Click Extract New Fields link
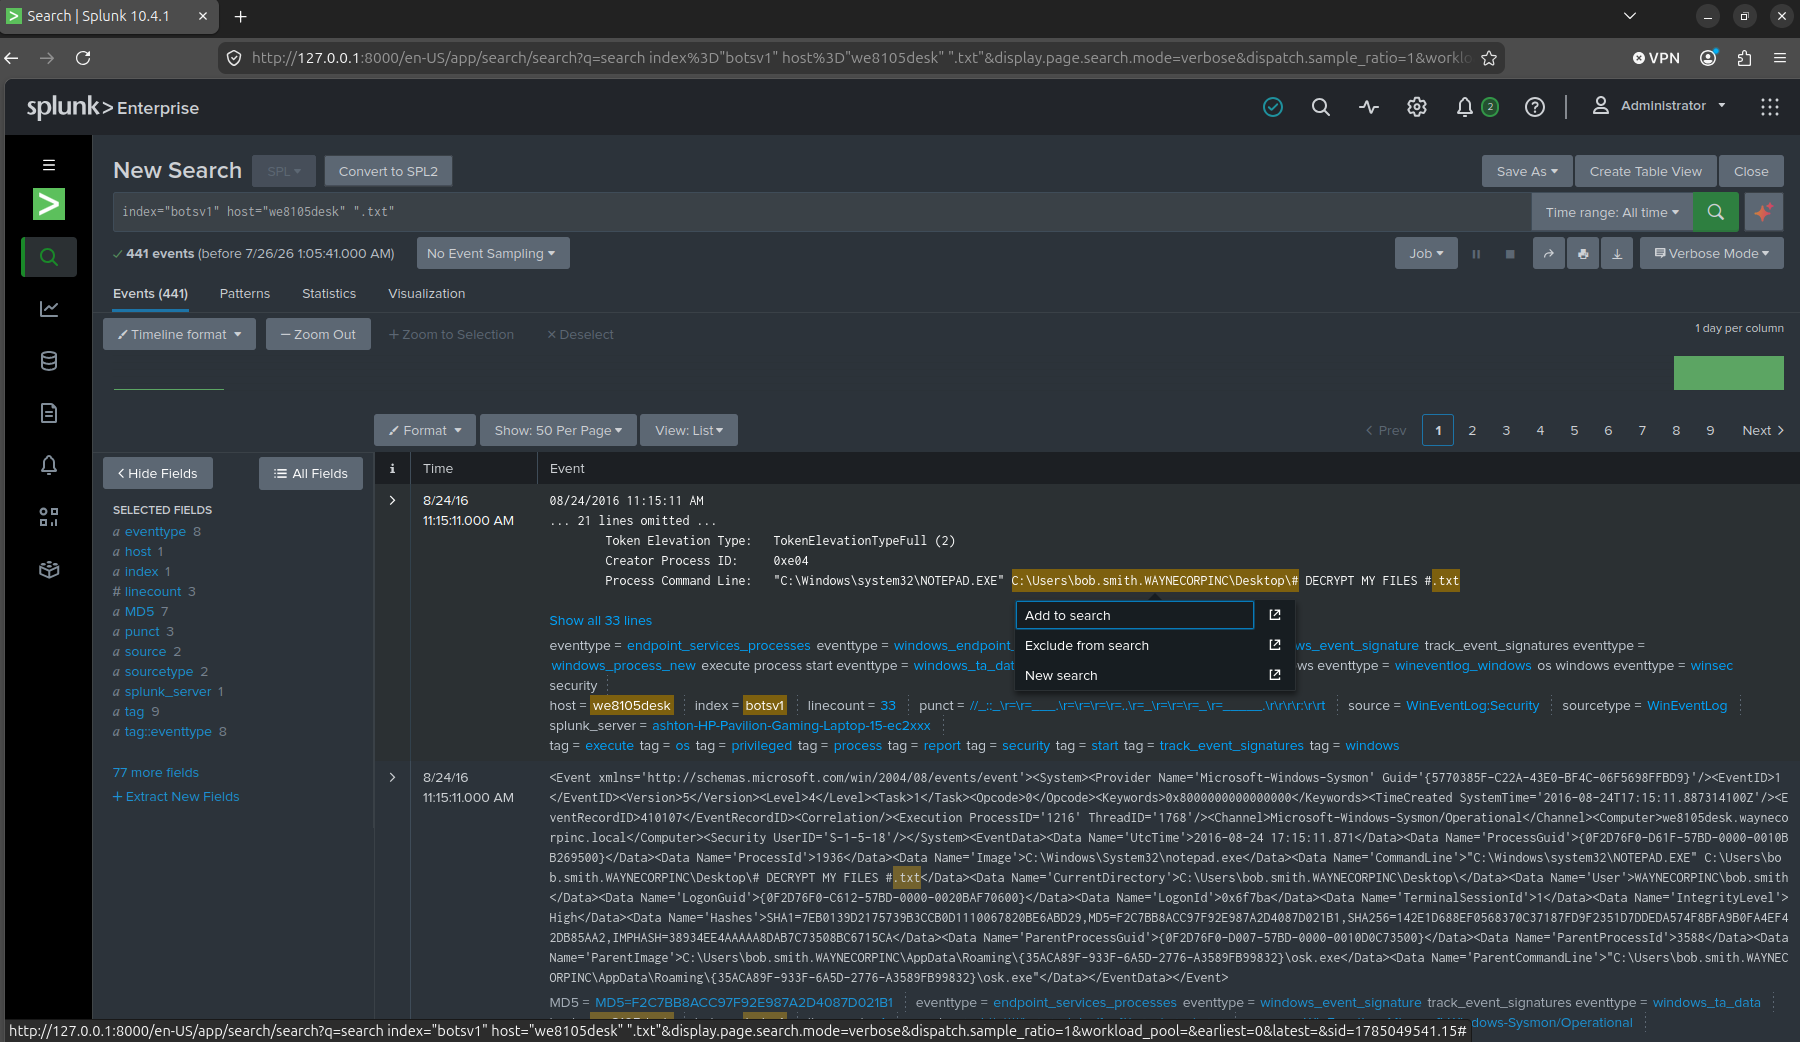Image resolution: width=1800 pixels, height=1042 pixels. coord(176,796)
